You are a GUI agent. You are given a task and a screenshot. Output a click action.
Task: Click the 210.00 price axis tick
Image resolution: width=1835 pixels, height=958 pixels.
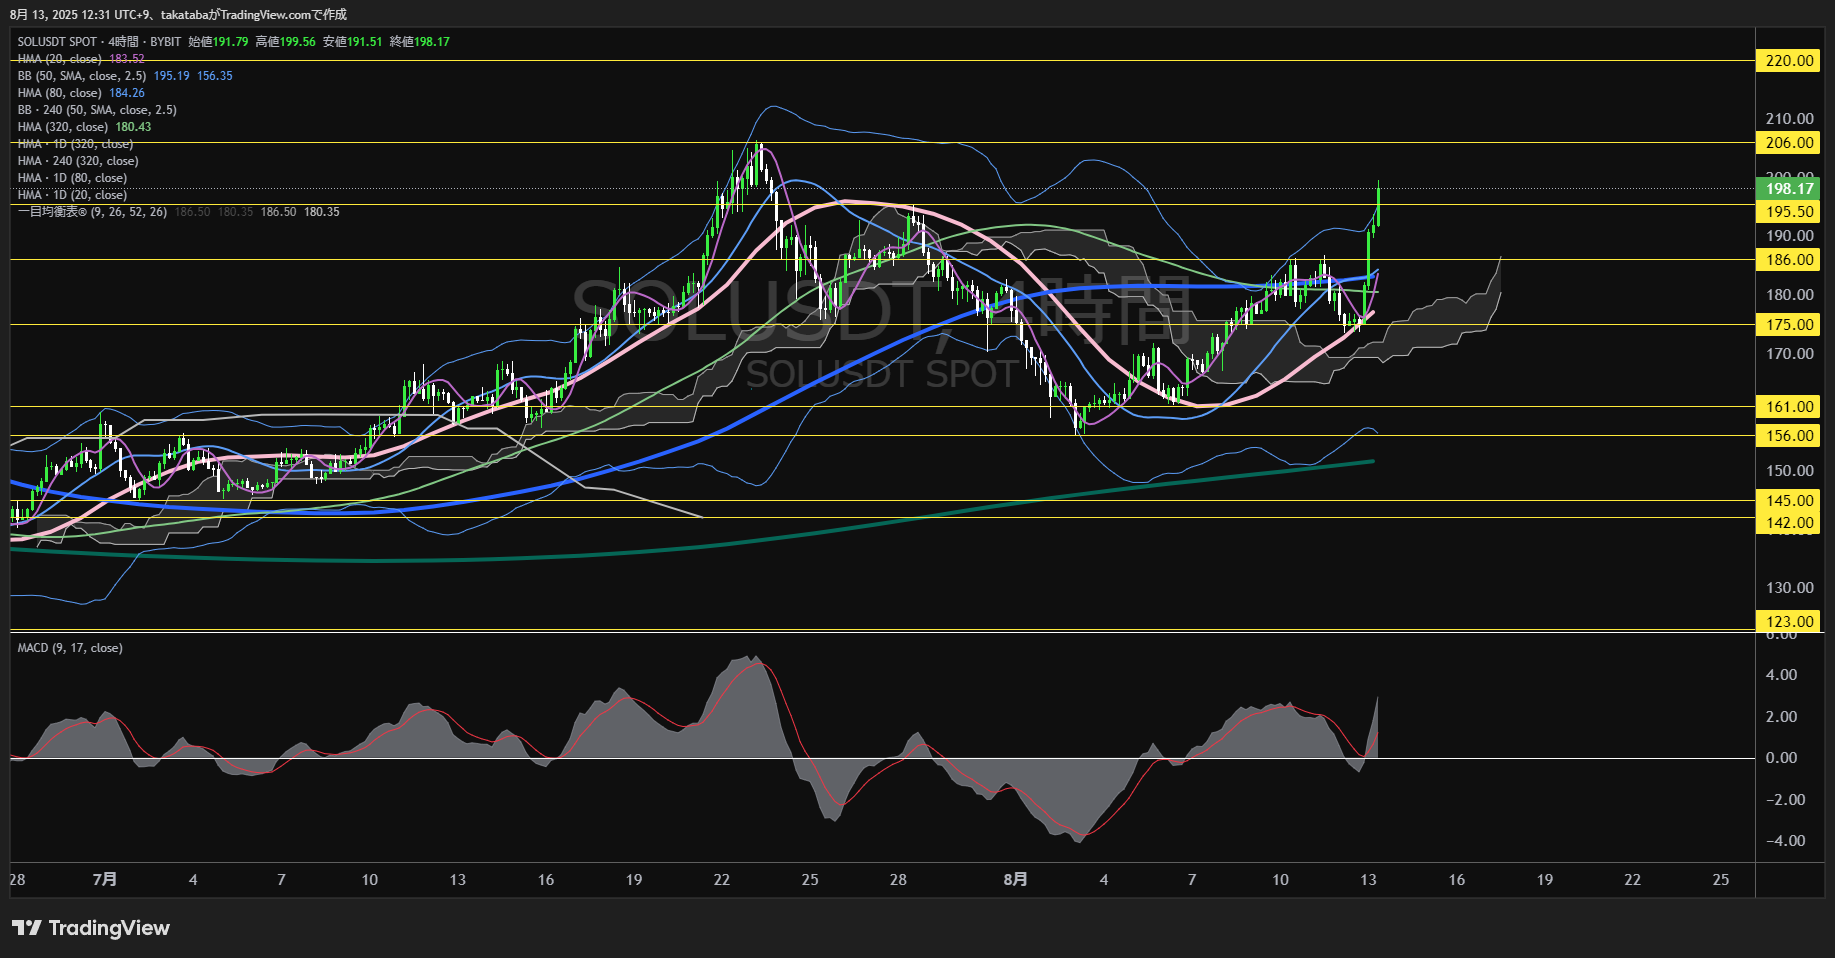[1789, 119]
